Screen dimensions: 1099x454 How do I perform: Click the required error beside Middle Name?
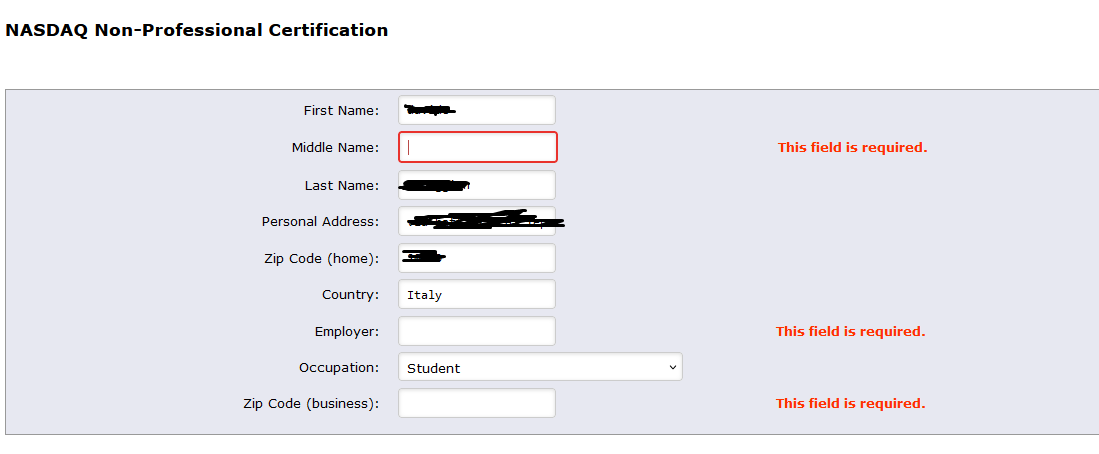pyautogui.click(x=852, y=147)
